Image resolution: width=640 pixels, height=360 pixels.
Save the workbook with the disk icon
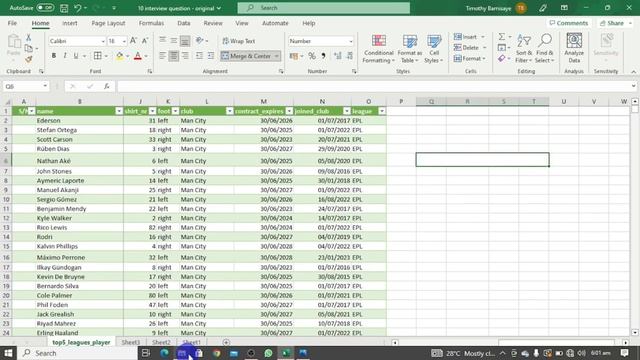tap(64, 8)
